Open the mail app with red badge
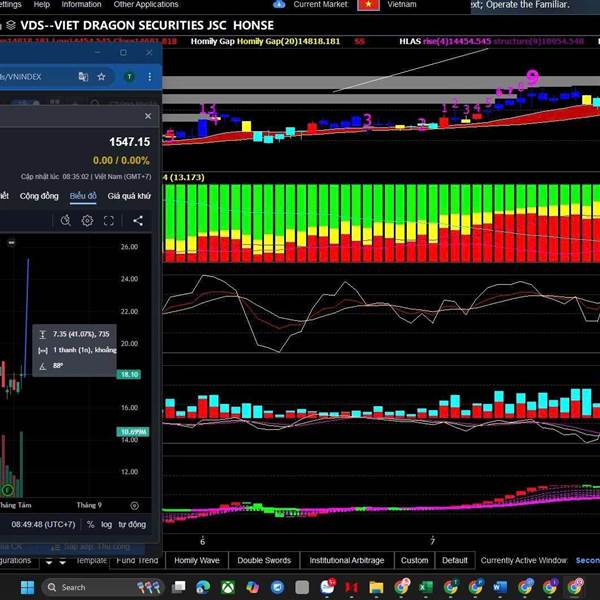 pos(328,586)
